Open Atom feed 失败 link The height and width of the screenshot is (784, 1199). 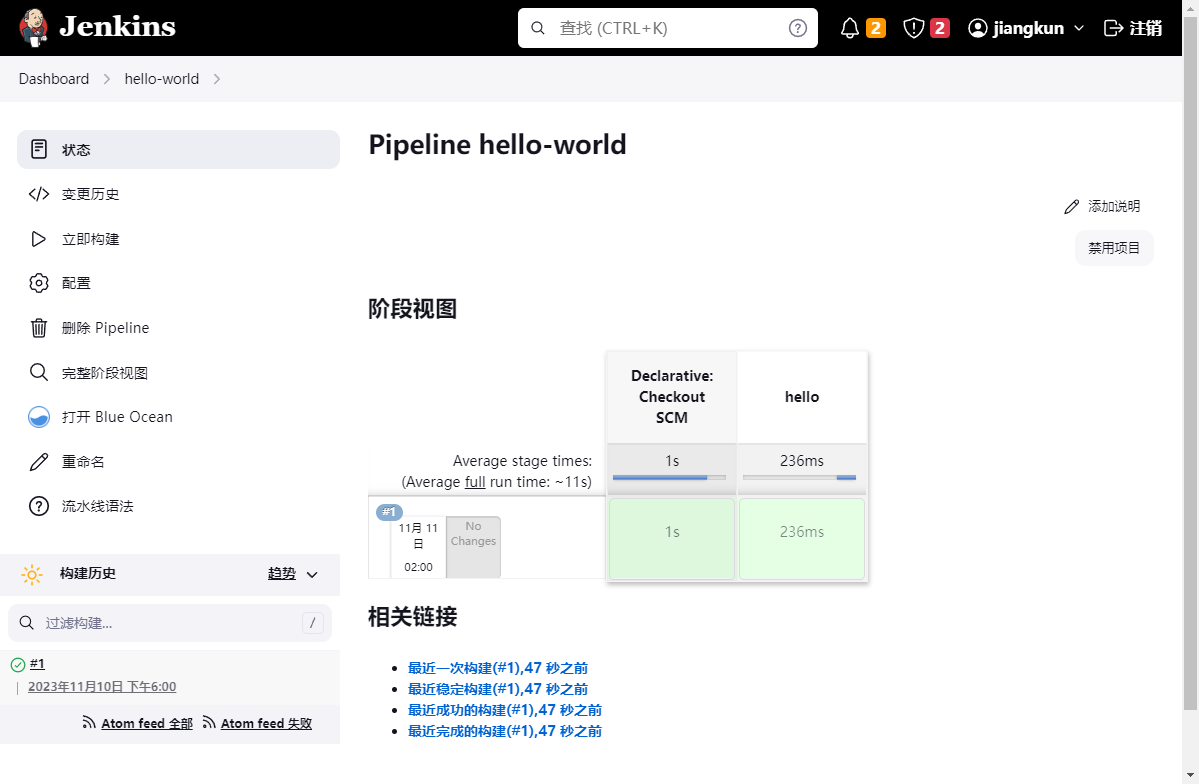click(266, 724)
